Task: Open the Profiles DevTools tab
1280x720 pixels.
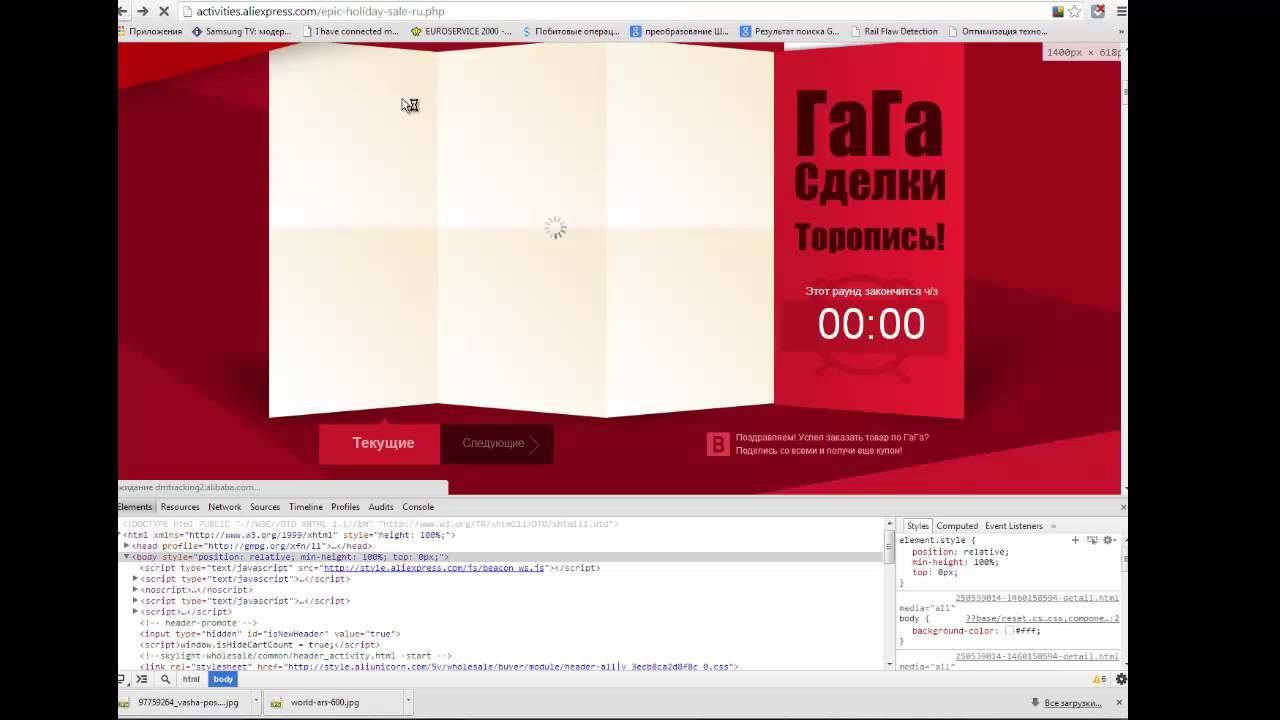Action: click(345, 507)
